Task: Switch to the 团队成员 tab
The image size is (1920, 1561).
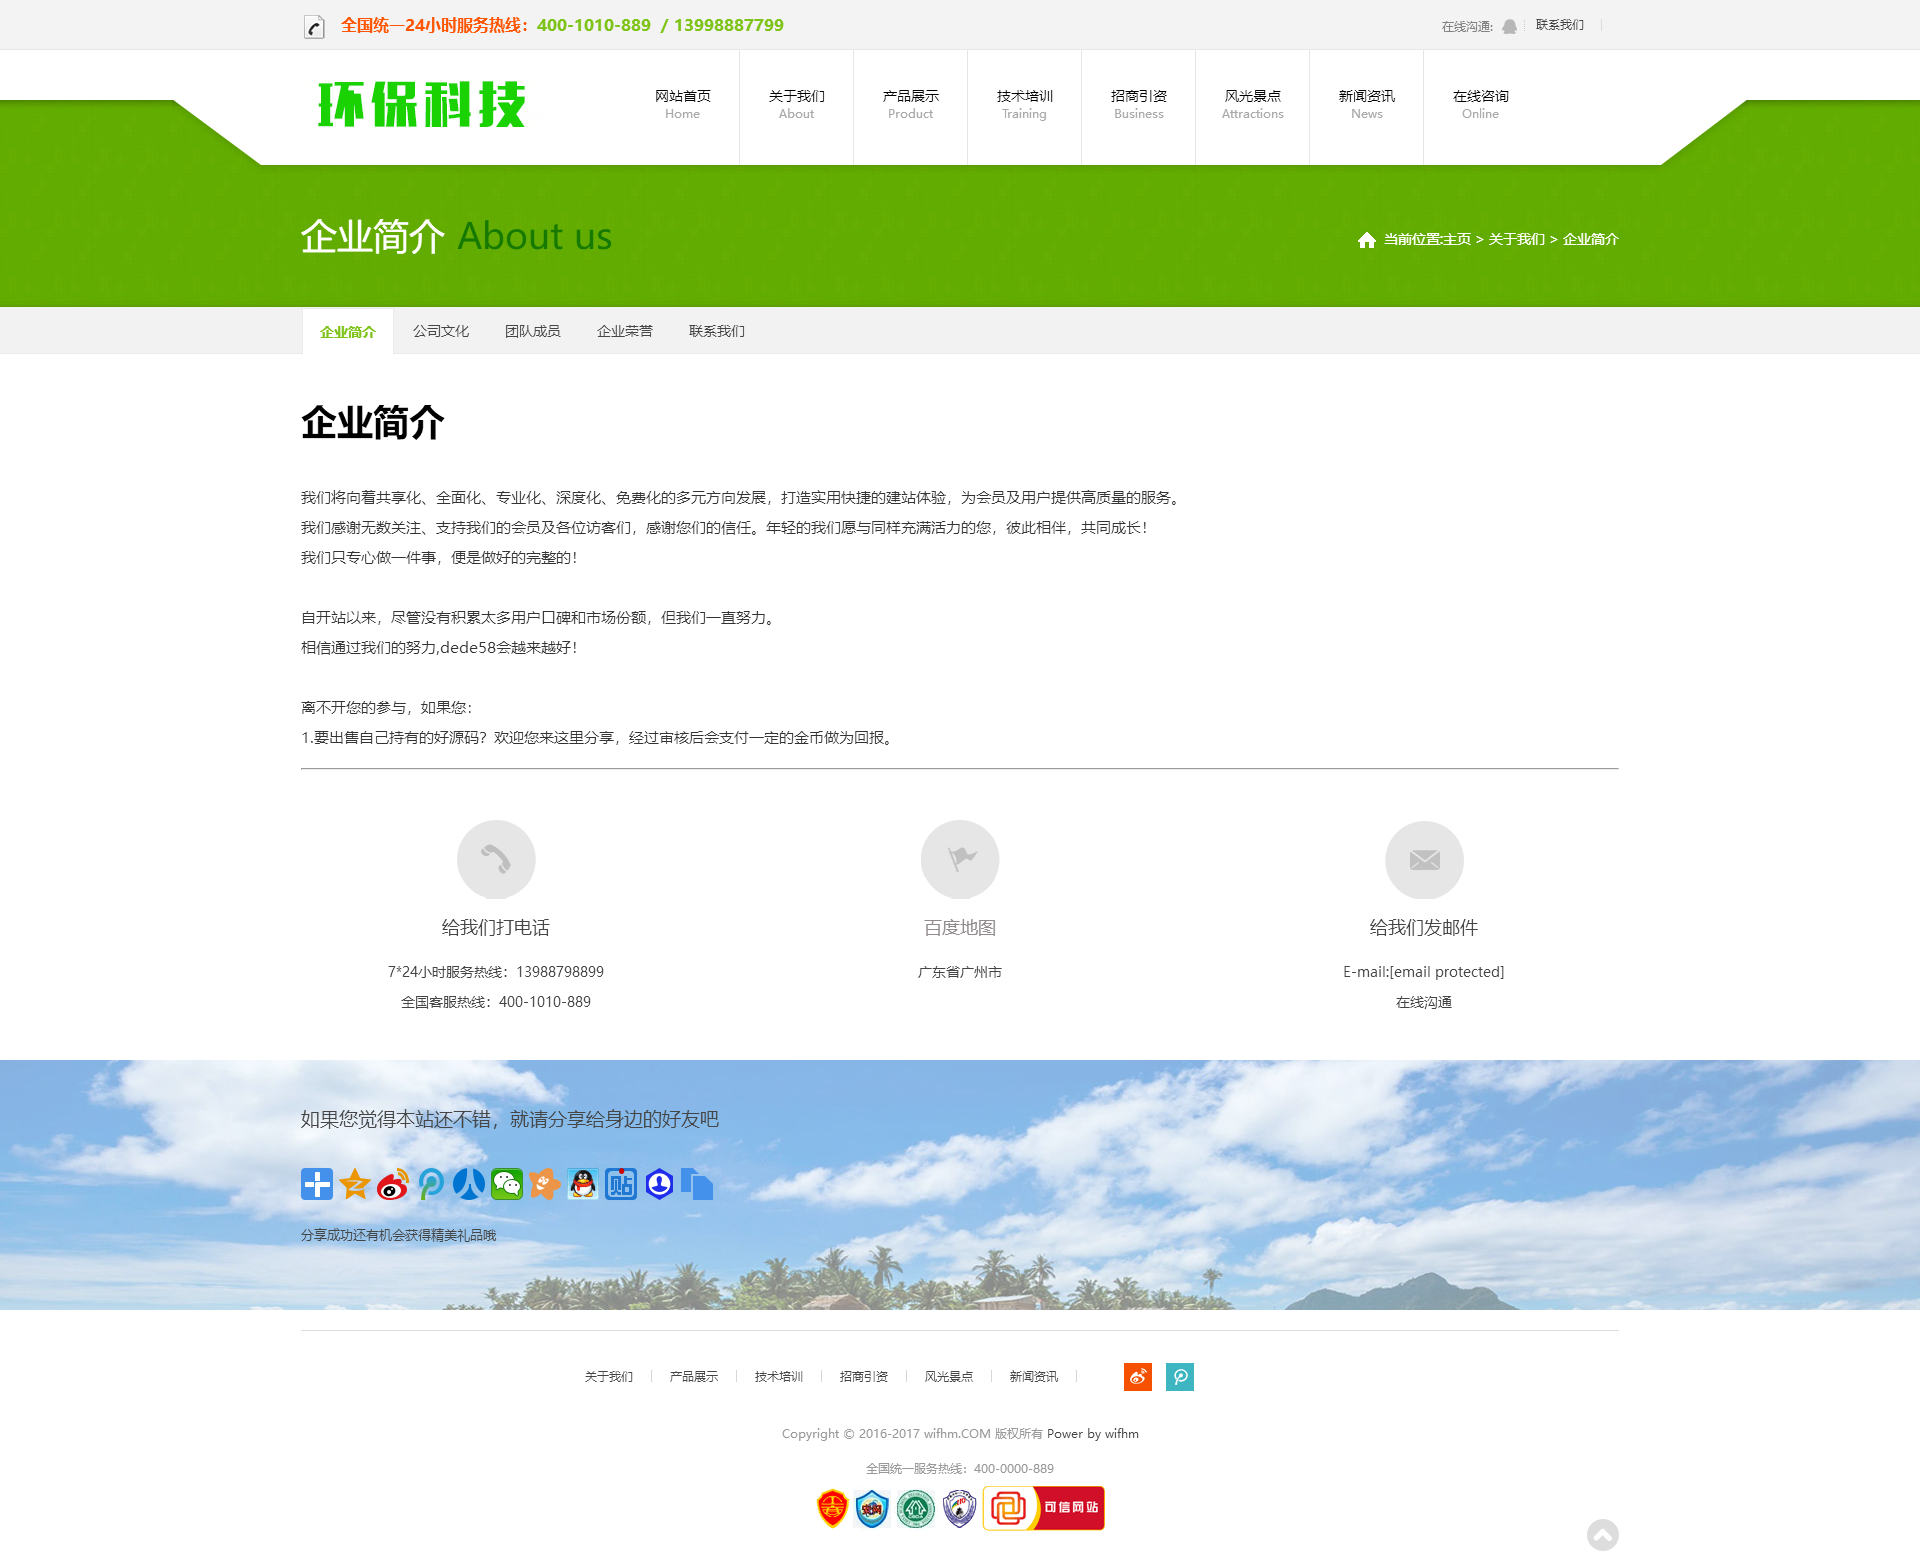Action: 533,331
